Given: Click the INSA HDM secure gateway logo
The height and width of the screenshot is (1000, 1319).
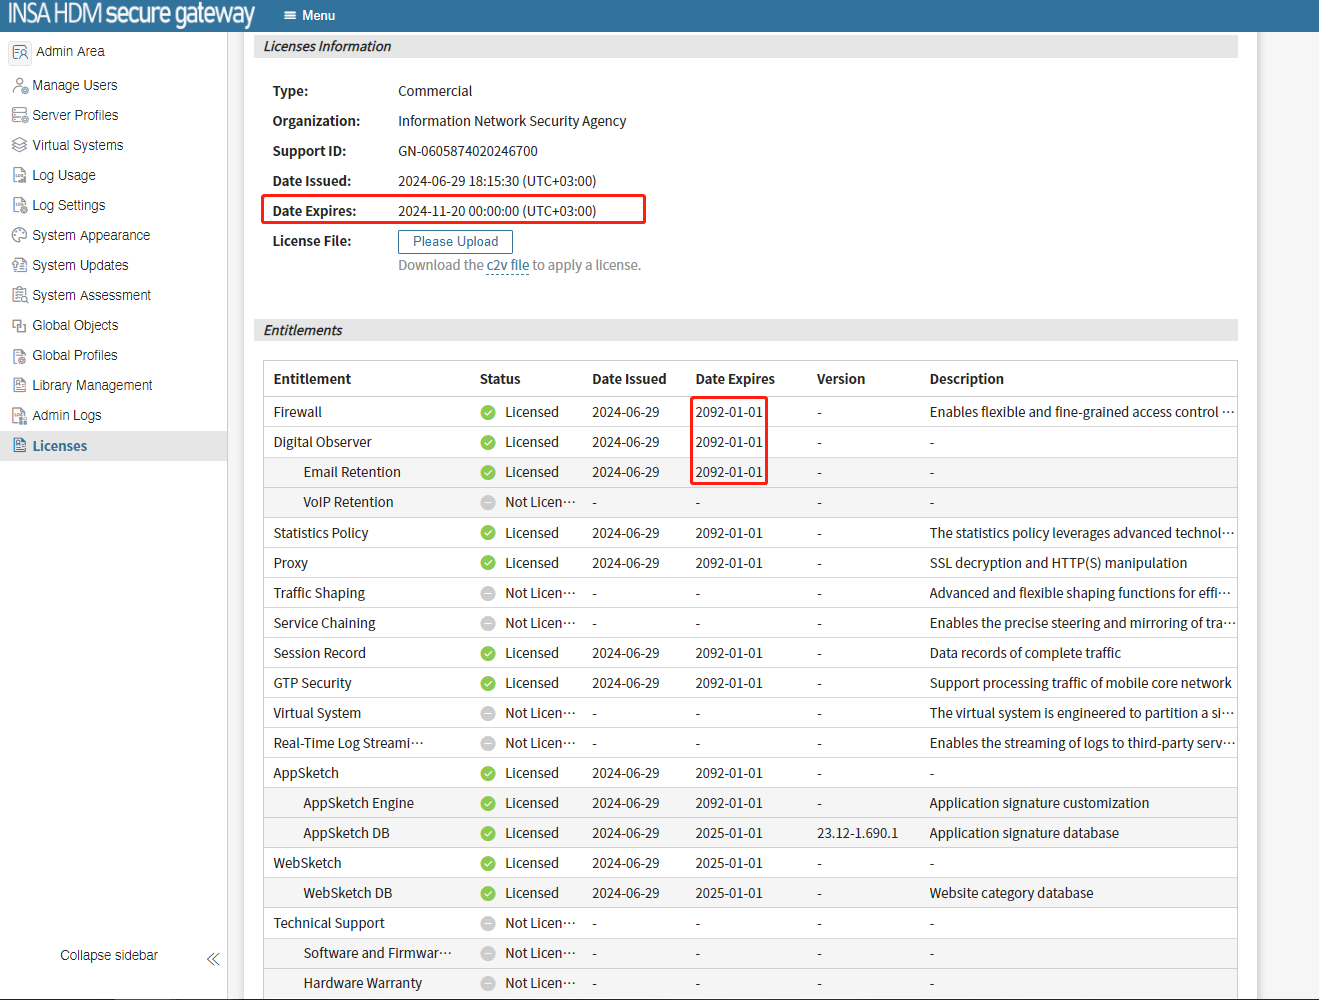Looking at the screenshot, I should (x=131, y=15).
